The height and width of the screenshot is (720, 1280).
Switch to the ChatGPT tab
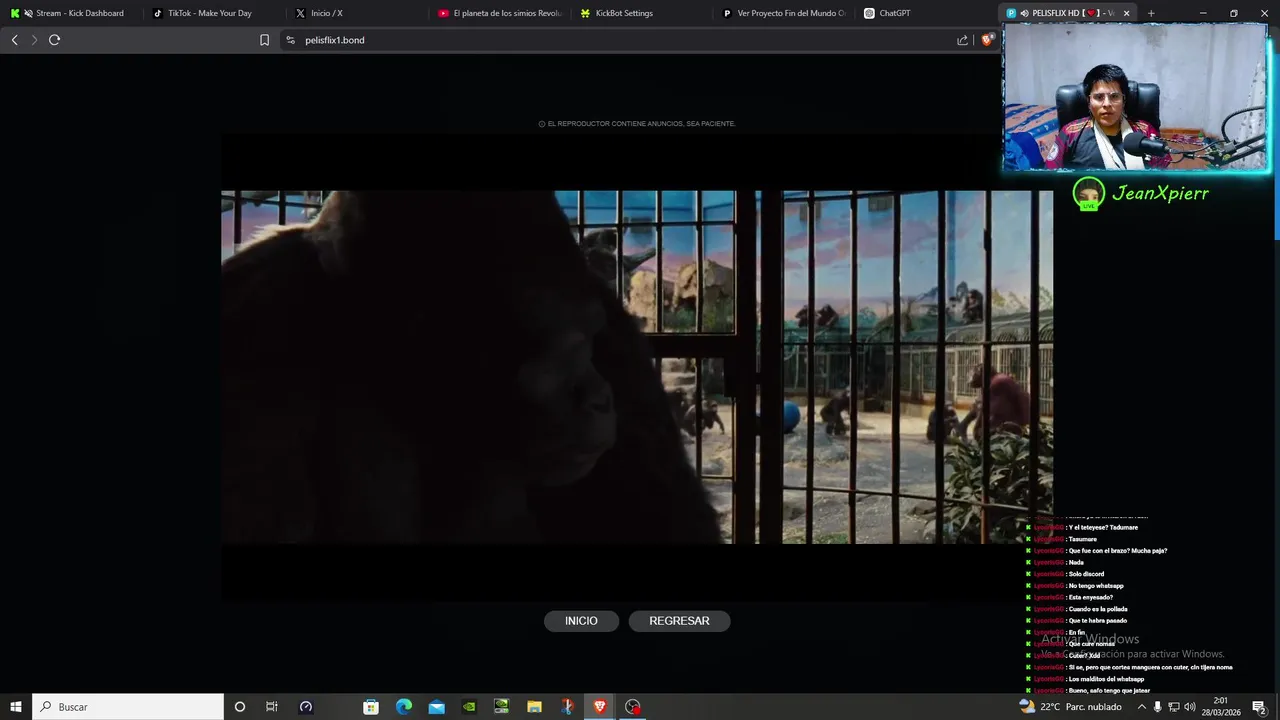point(927,13)
